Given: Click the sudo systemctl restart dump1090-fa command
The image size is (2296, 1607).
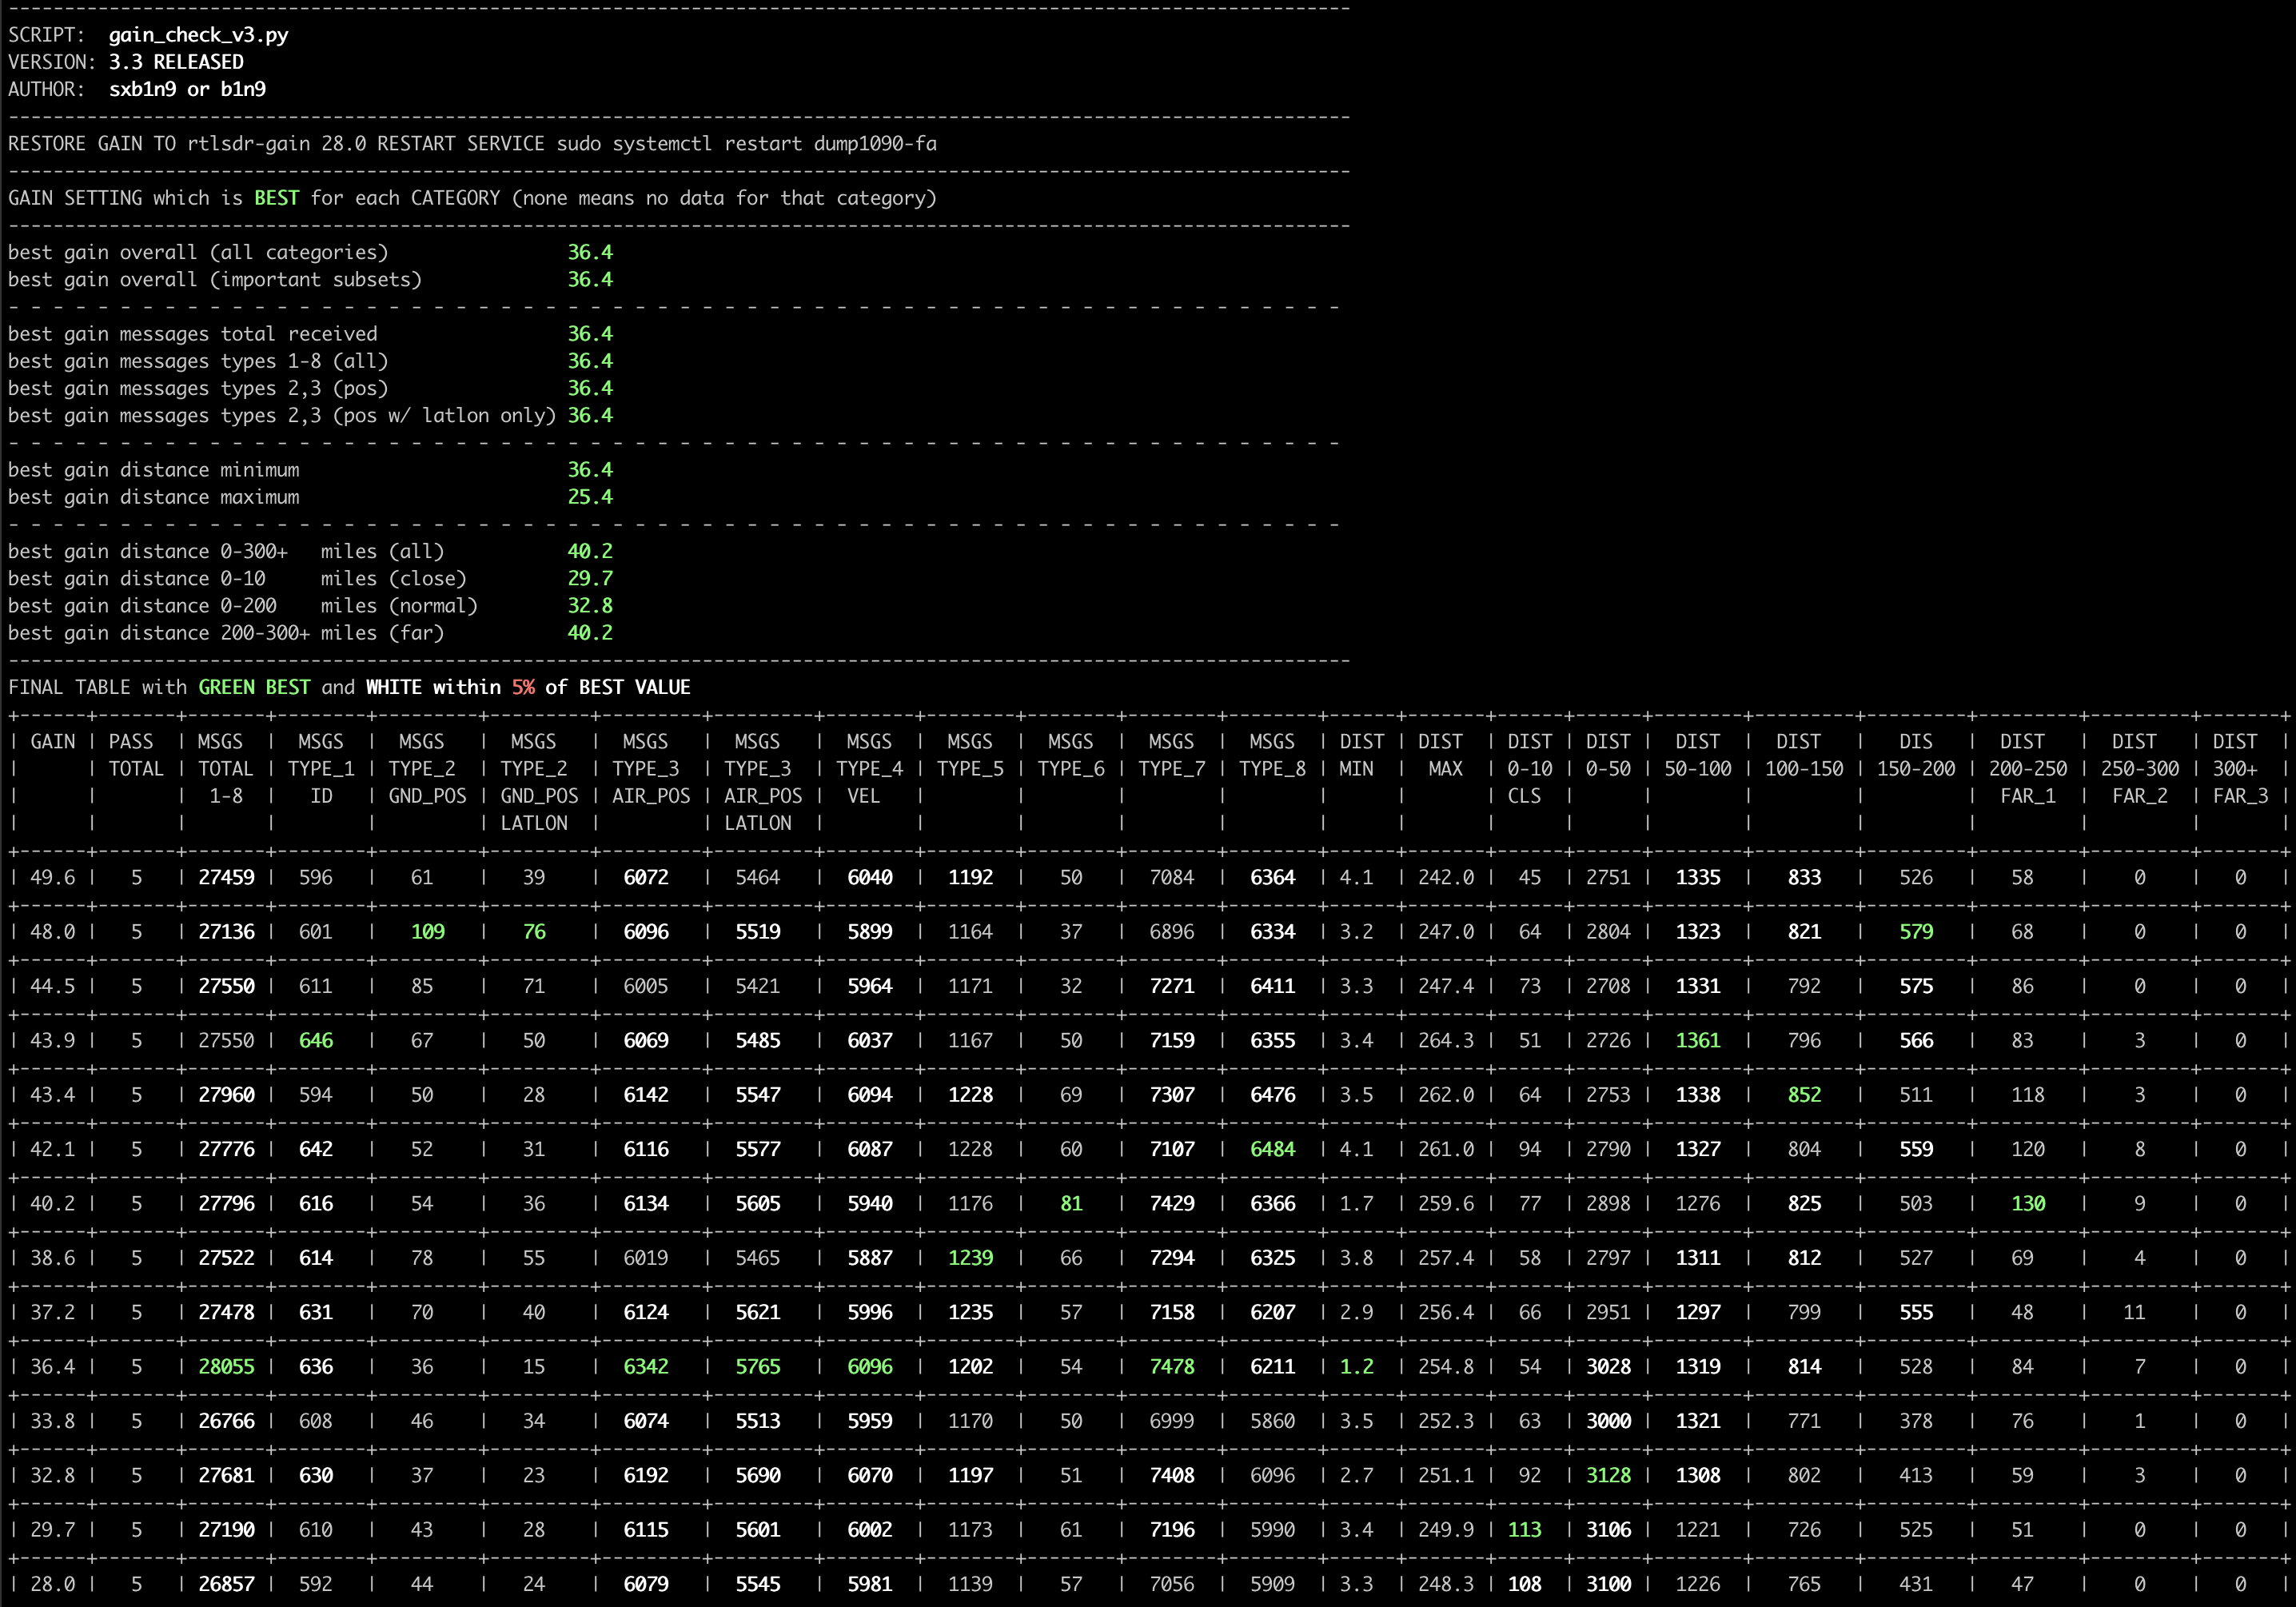Looking at the screenshot, I should click(x=746, y=144).
